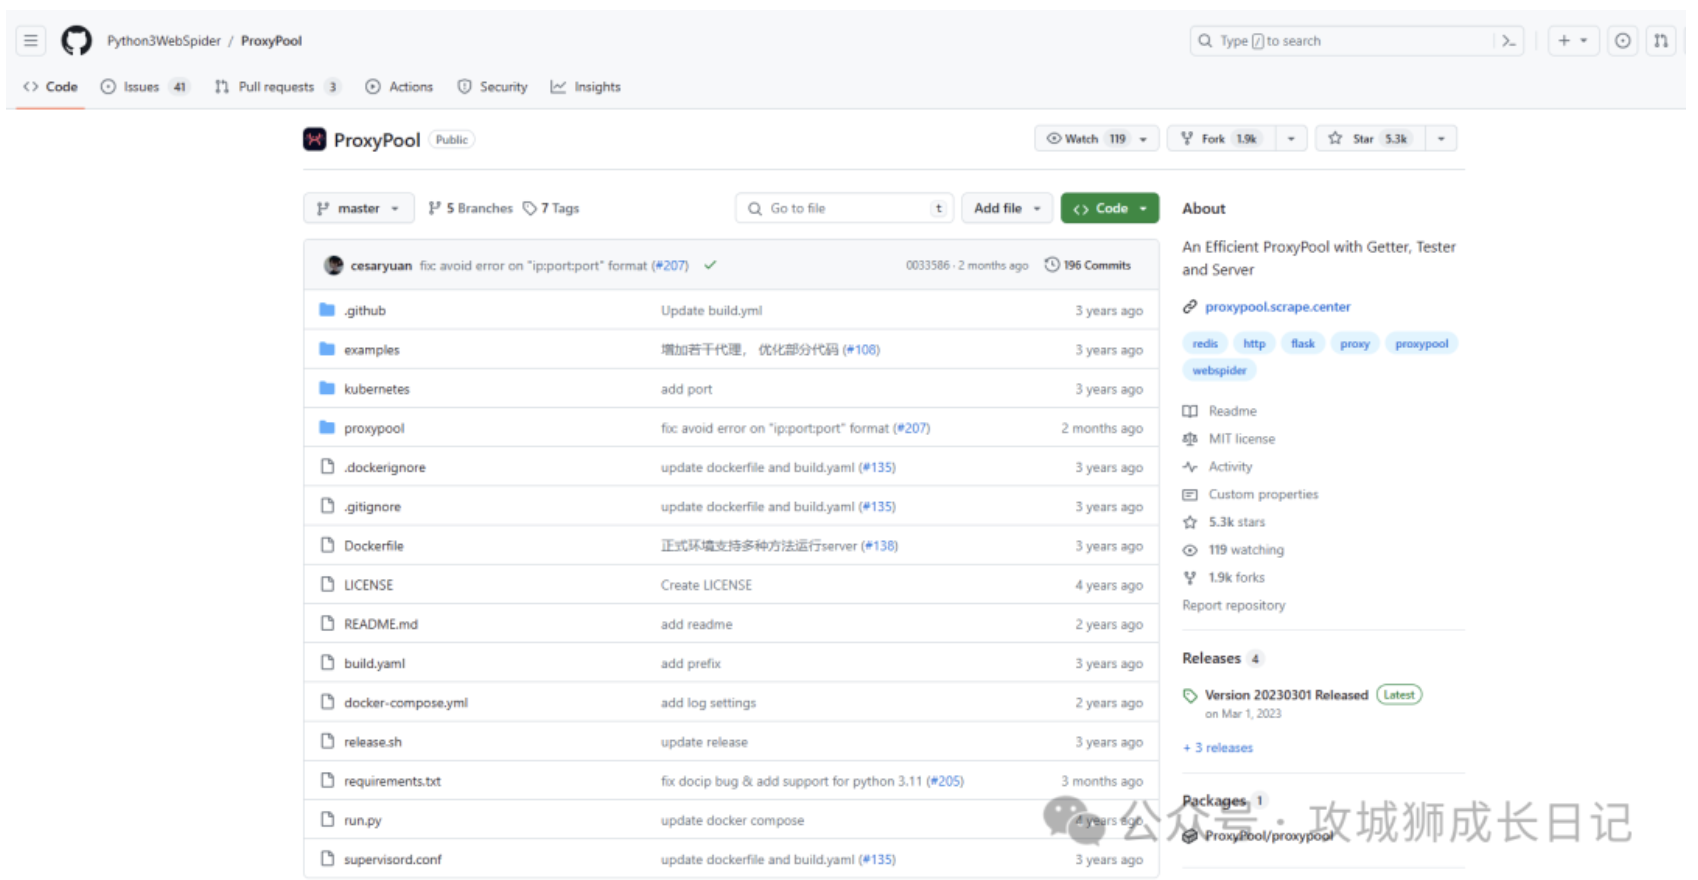Switch to the Issues tab
Viewport: 1698px width, 880px height.
tap(142, 87)
